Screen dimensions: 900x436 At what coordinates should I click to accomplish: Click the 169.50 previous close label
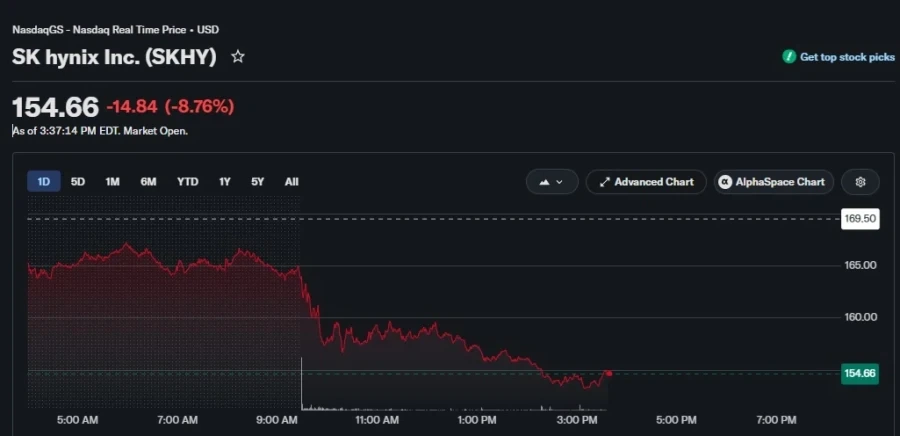tap(860, 219)
